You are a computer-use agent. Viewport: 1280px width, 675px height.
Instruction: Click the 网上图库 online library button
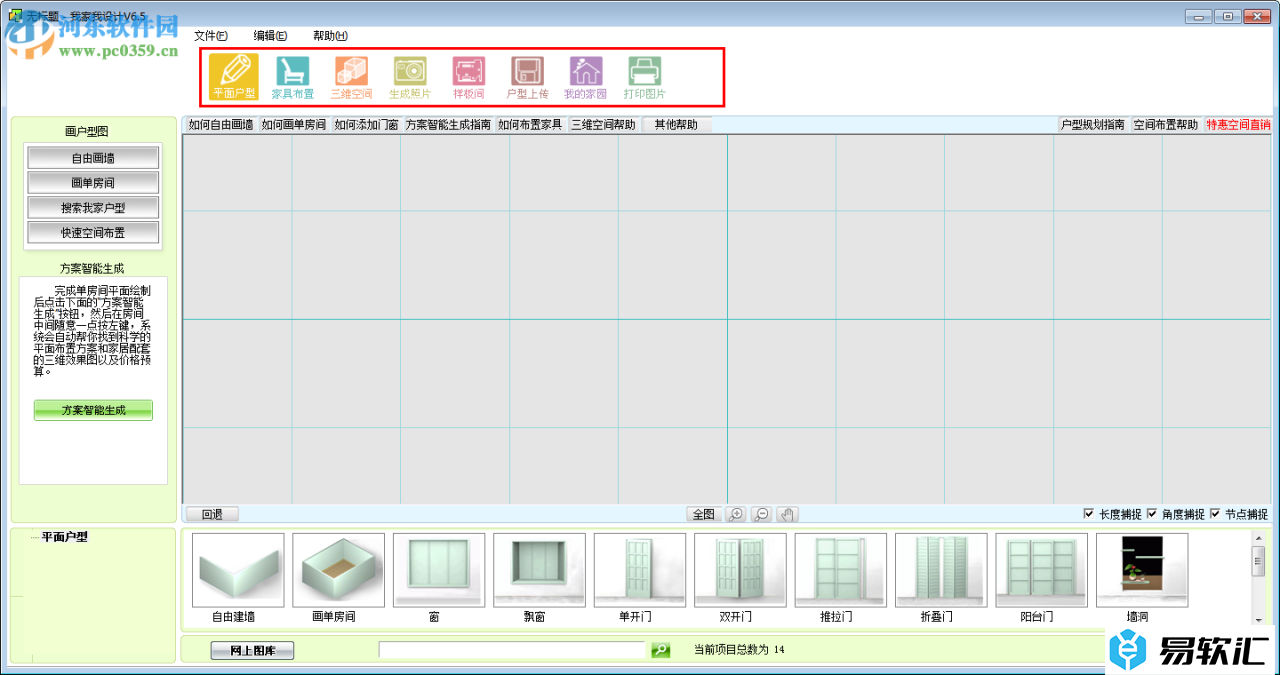pyautogui.click(x=252, y=651)
